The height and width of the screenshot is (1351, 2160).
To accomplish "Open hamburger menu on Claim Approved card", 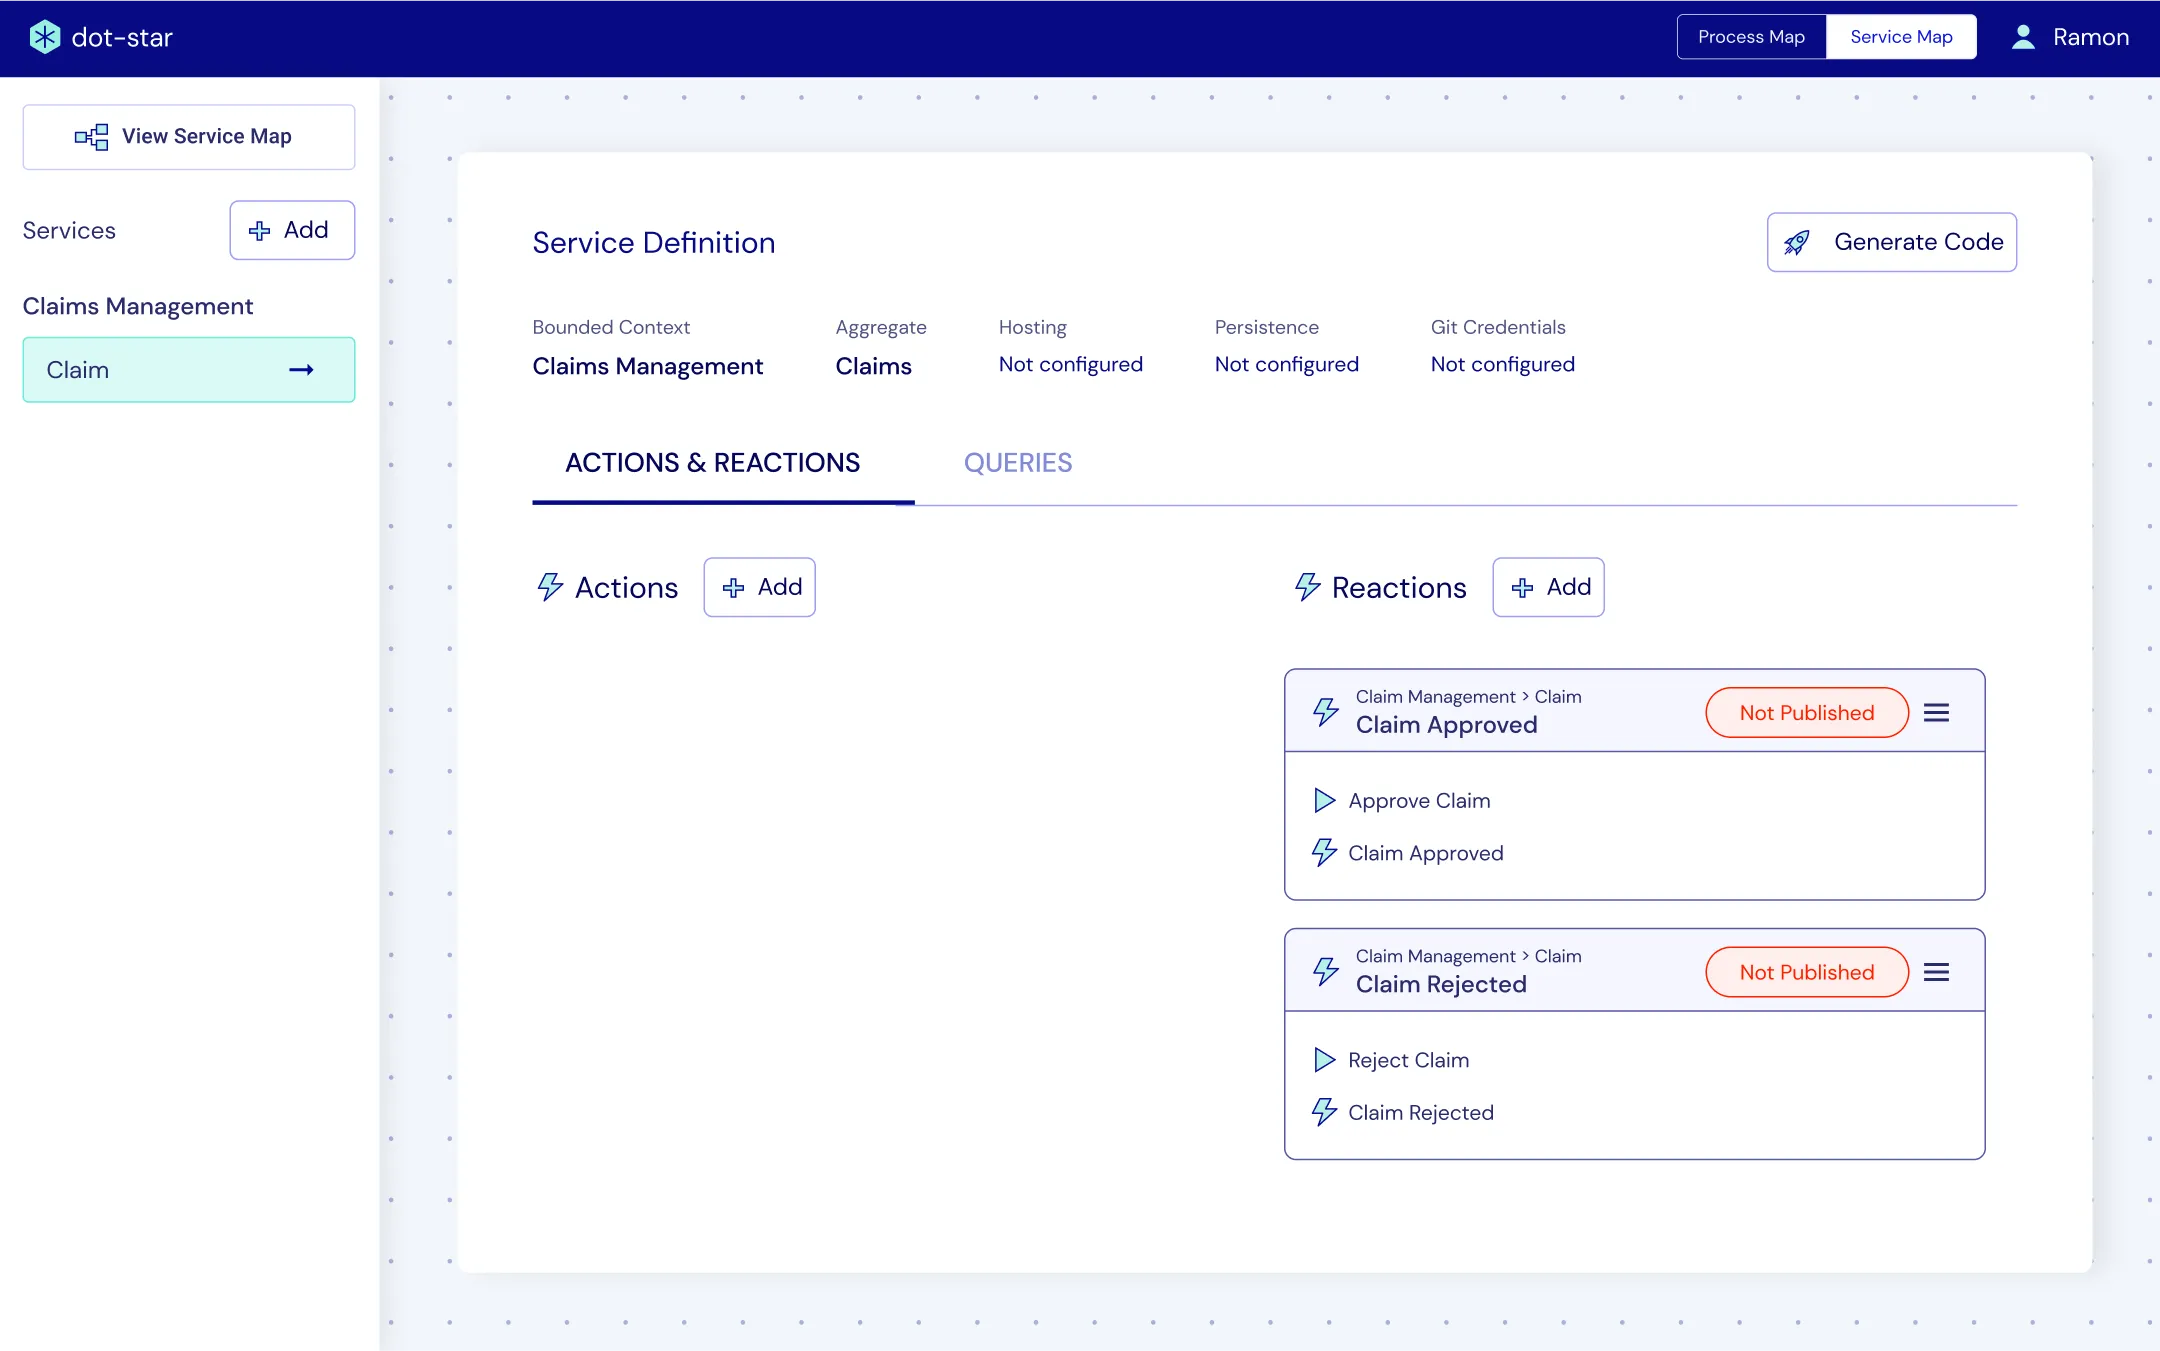I will point(1936,712).
